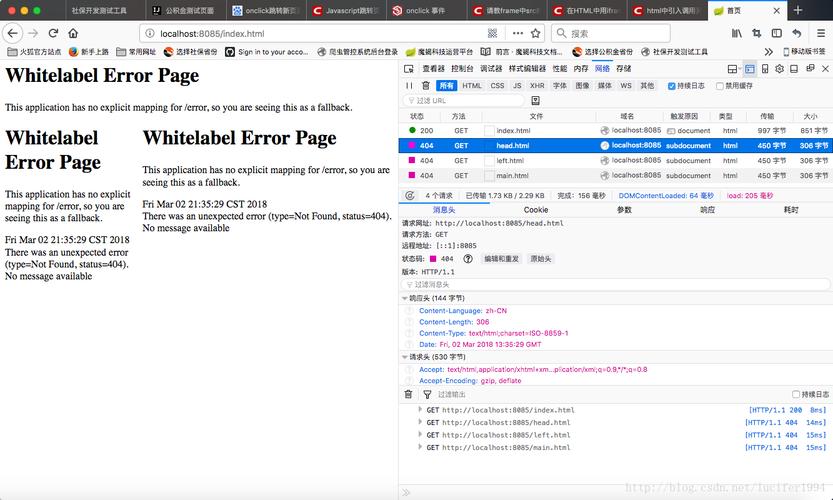This screenshot has width=833, height=500.
Task: Filter requests by JS type
Action: [517, 86]
